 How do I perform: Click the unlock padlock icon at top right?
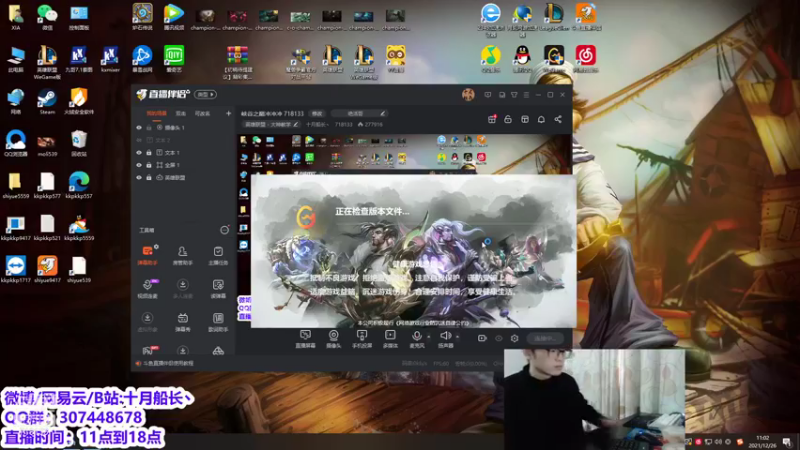coord(508,119)
